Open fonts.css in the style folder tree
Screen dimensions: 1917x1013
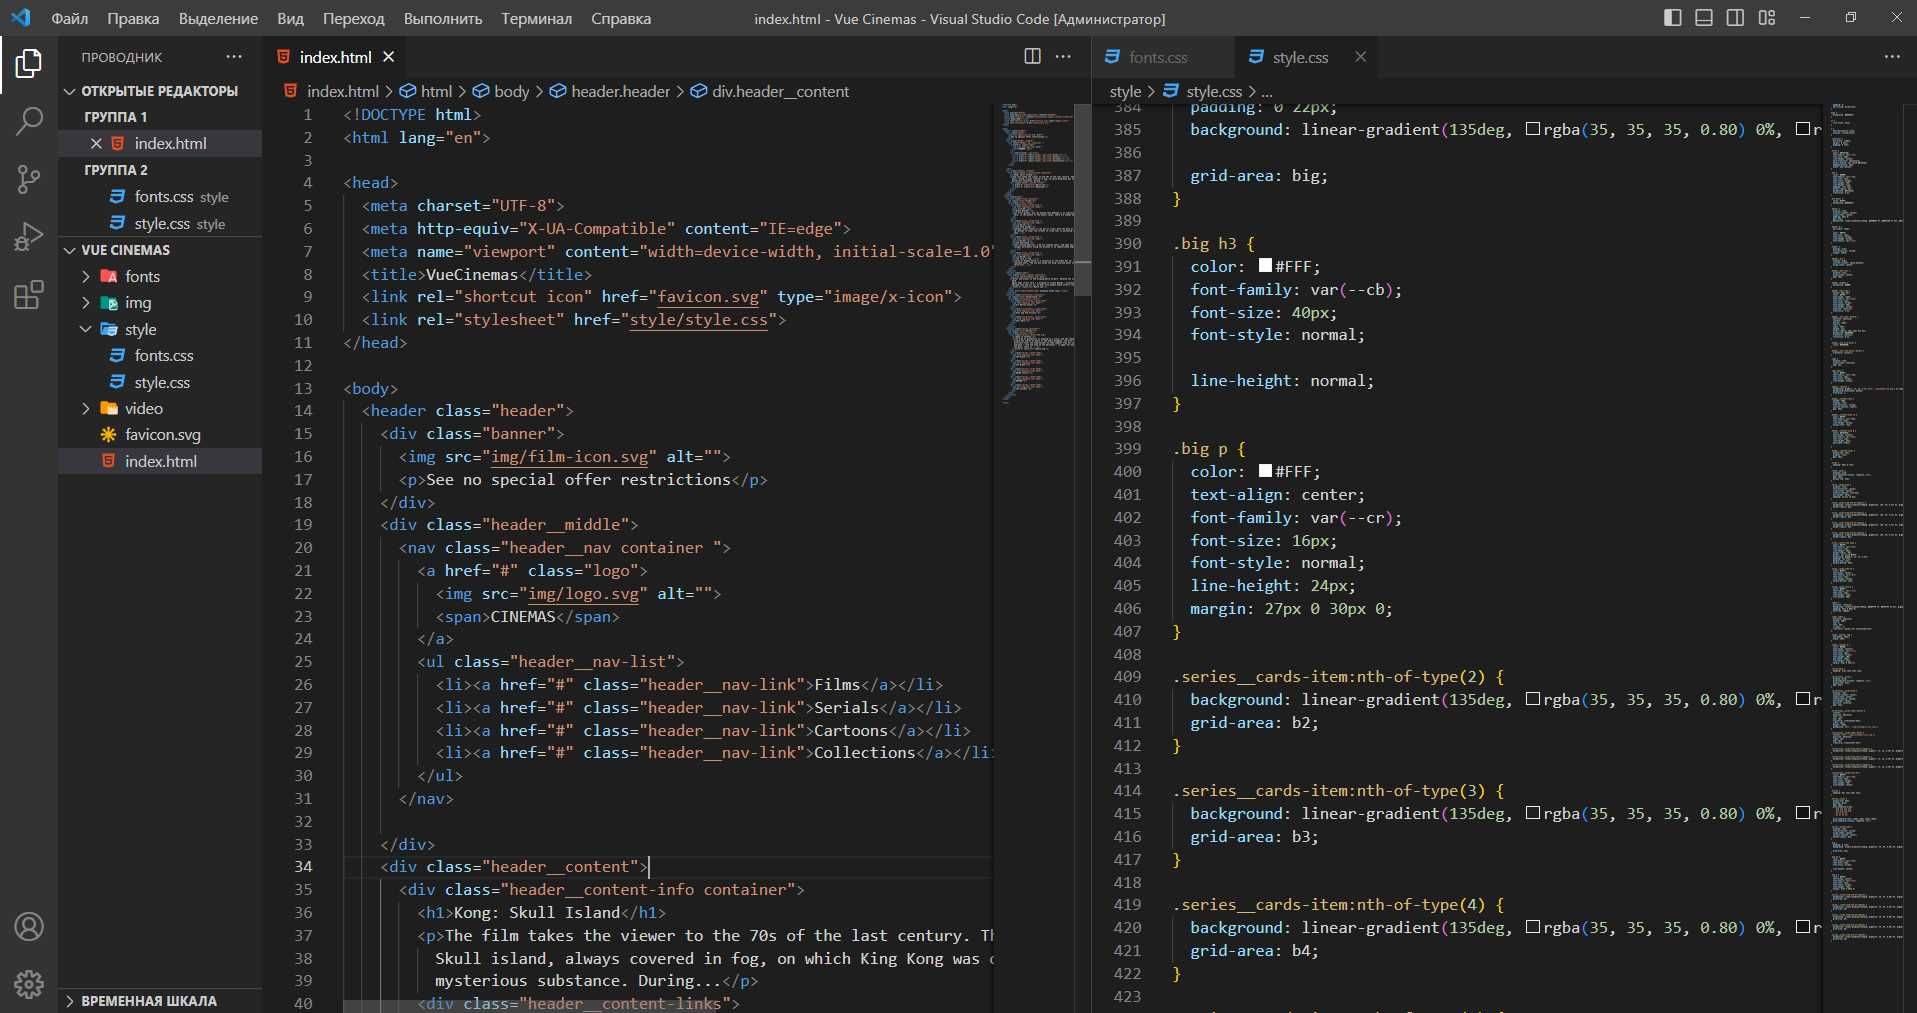(164, 355)
